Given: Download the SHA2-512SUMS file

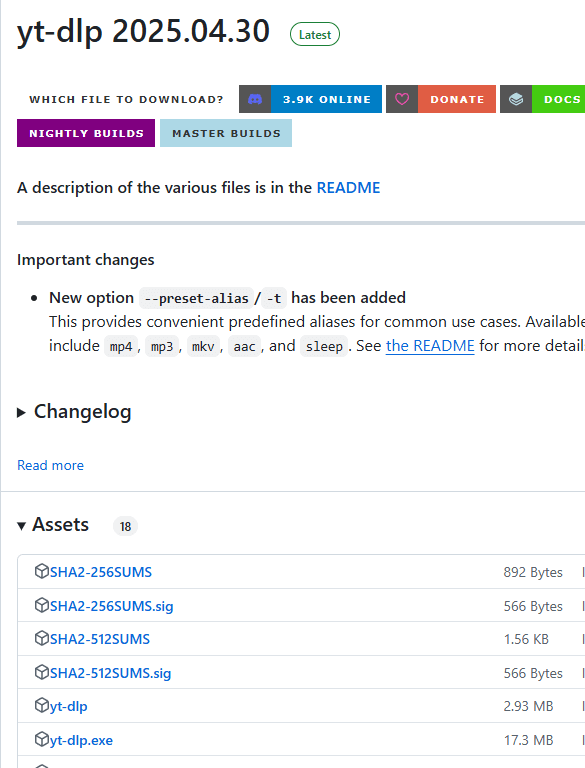Looking at the screenshot, I should coord(100,639).
